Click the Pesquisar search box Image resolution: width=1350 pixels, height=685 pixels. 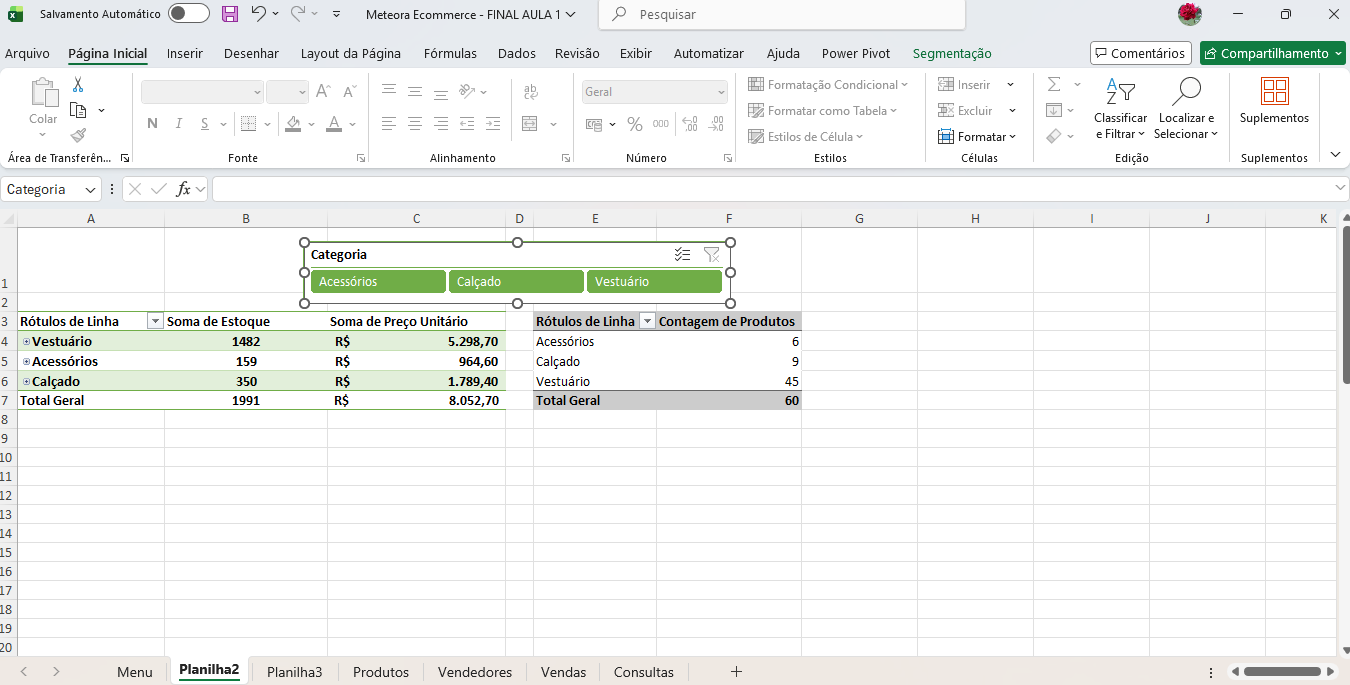(x=782, y=15)
